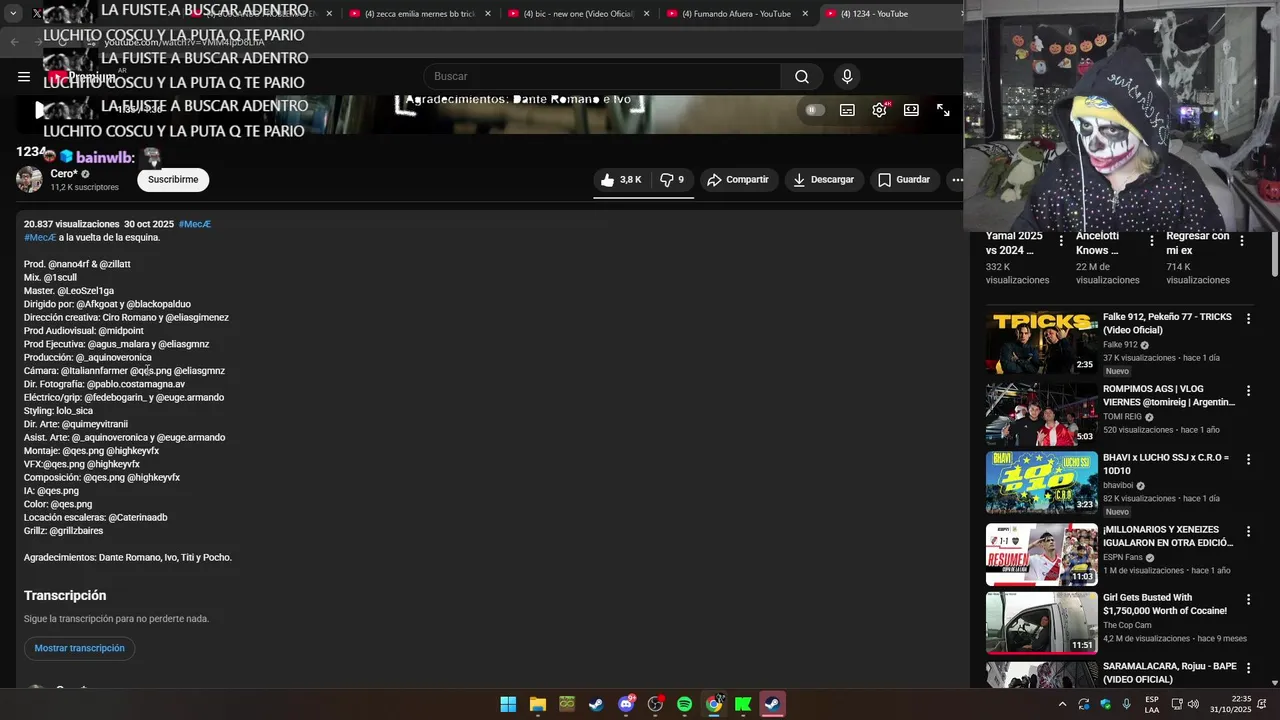Open the YouTube hamburger guide menu
The height and width of the screenshot is (720, 1280).
click(x=24, y=76)
